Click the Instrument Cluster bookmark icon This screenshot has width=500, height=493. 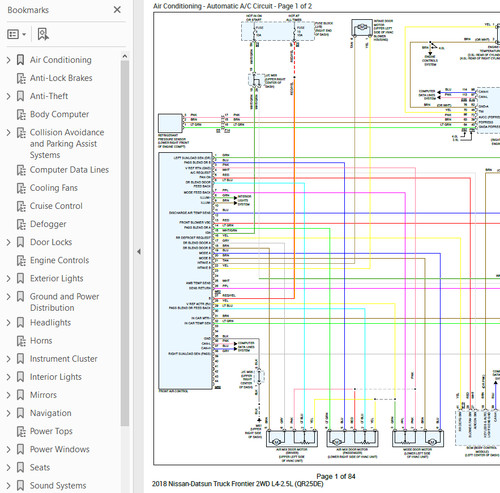point(20,359)
